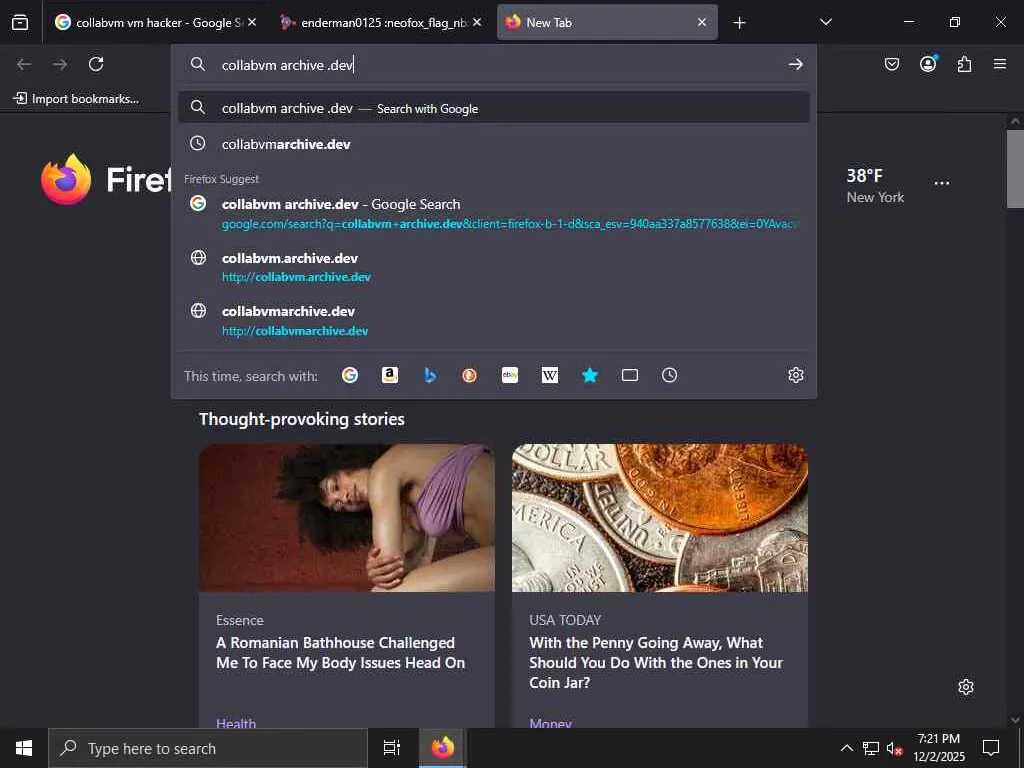The image size is (1024, 768).
Task: Open the Penny coins story thumbnail
Action: (660, 518)
